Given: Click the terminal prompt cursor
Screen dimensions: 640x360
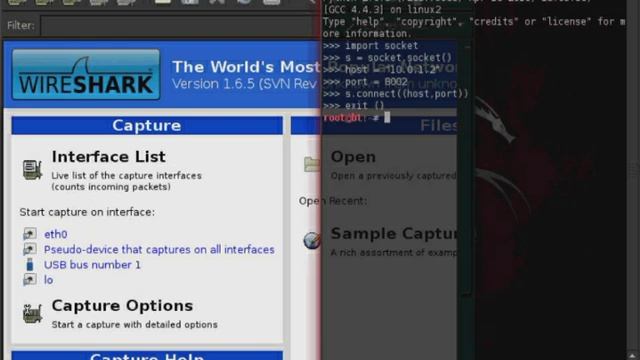Looking at the screenshot, I should click(387, 118).
